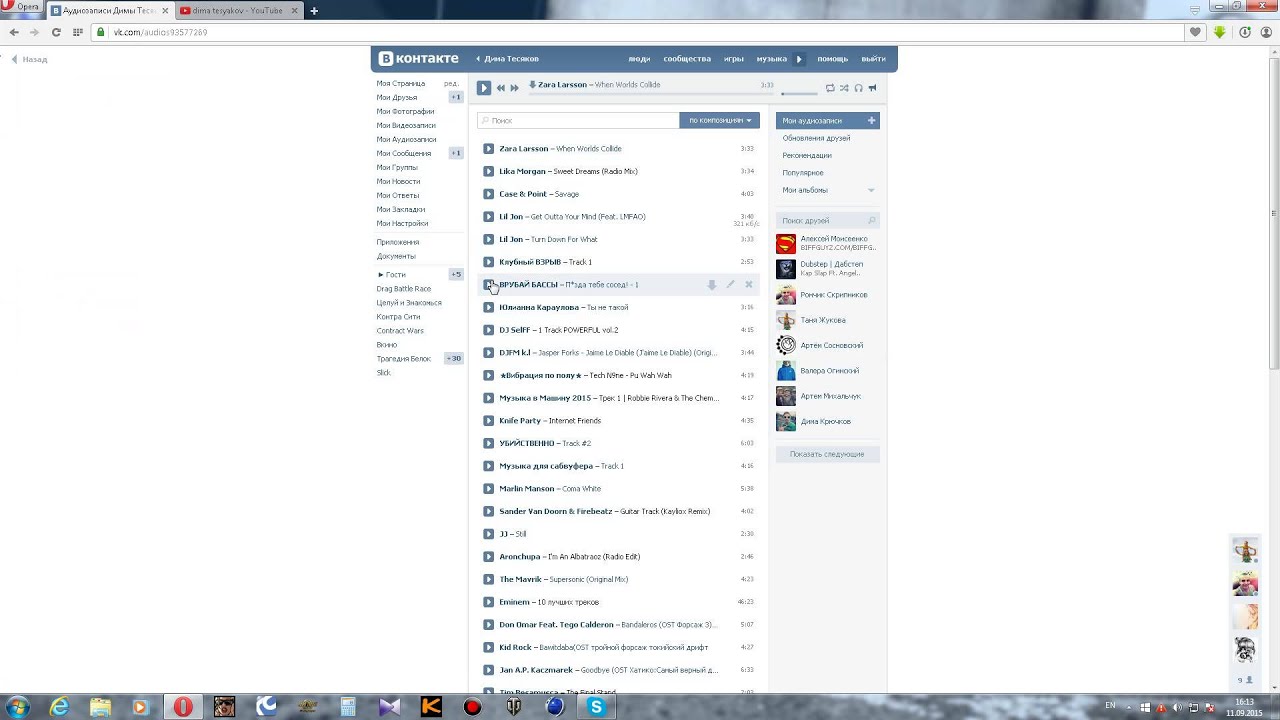Expand the Мои альбомы arrow
1280x720 pixels.
click(871, 190)
